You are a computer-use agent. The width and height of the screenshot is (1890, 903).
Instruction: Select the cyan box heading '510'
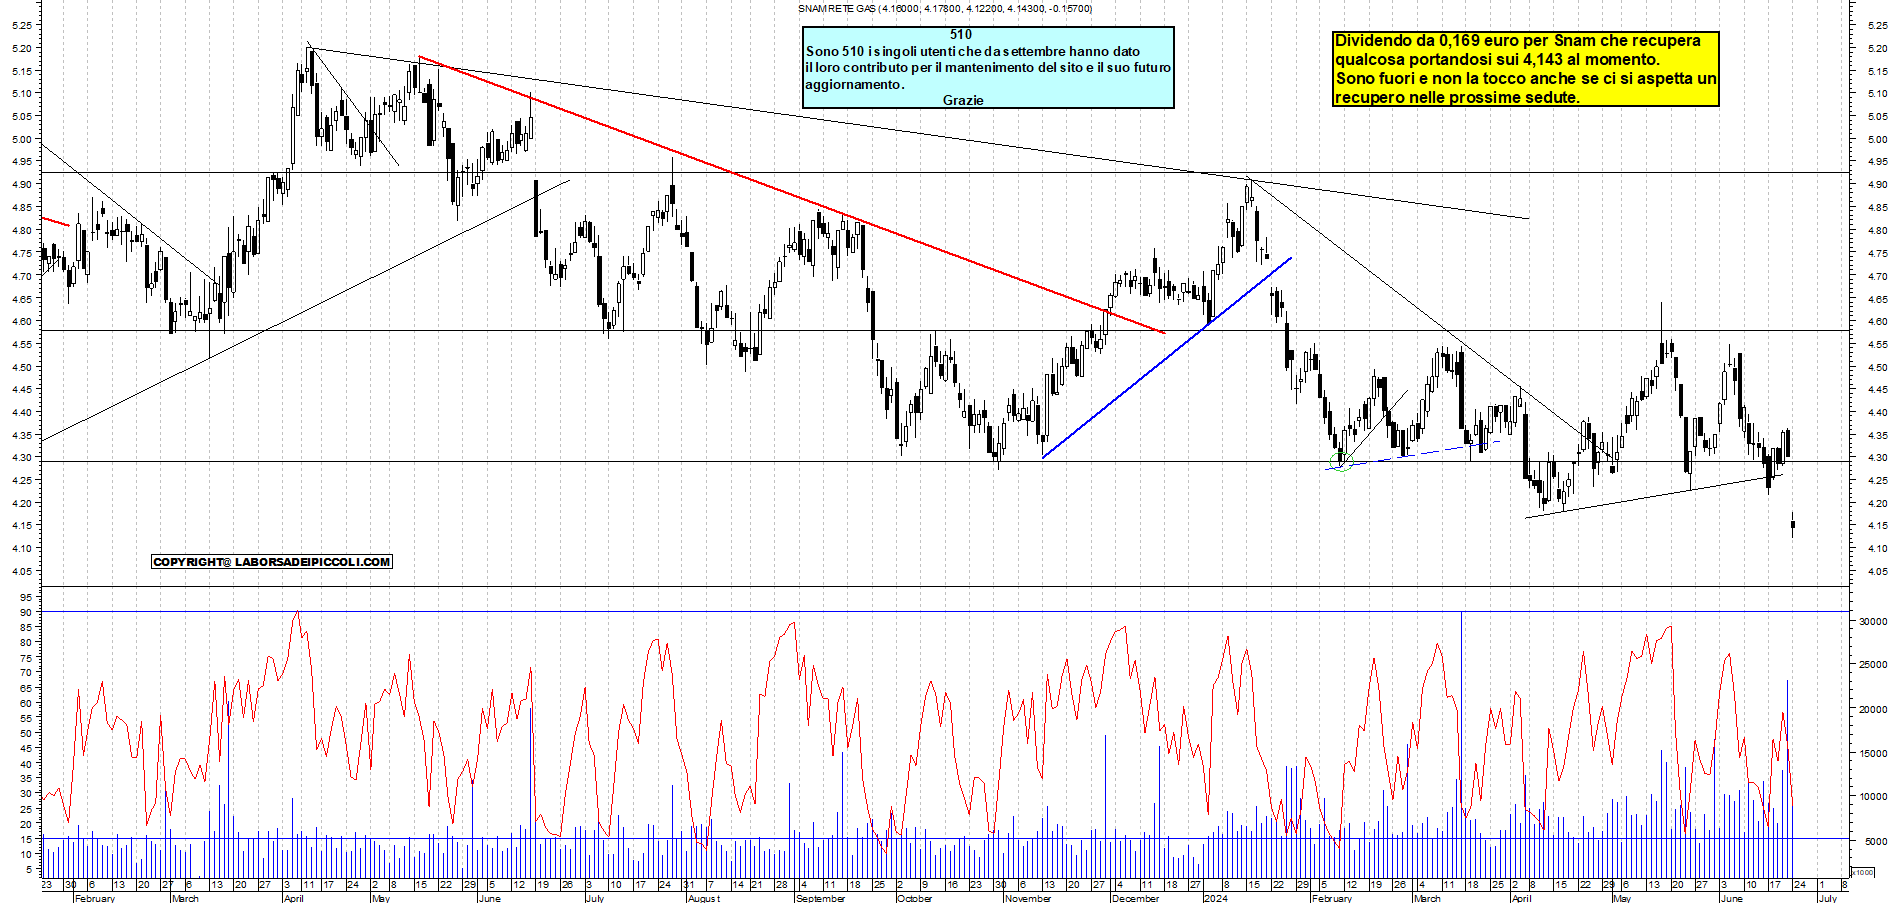[x=961, y=35]
